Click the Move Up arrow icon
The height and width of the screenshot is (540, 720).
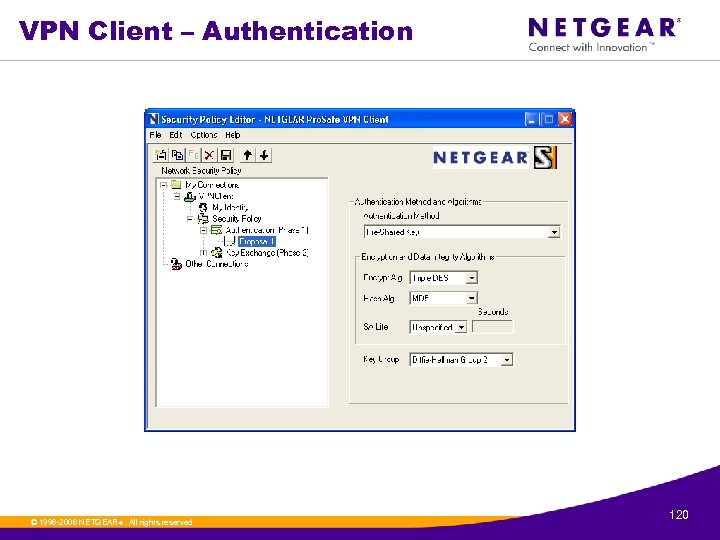click(247, 155)
